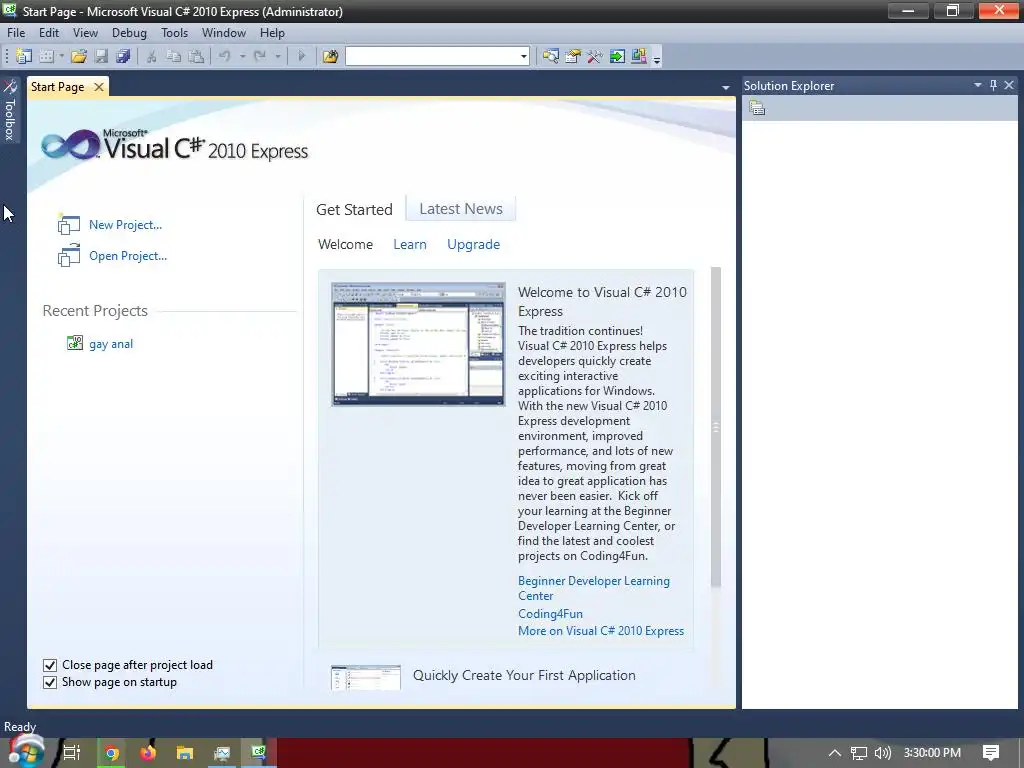This screenshot has width=1024, height=768.
Task: Toggle the Solution Explorer auto-hide pin
Action: (x=993, y=86)
